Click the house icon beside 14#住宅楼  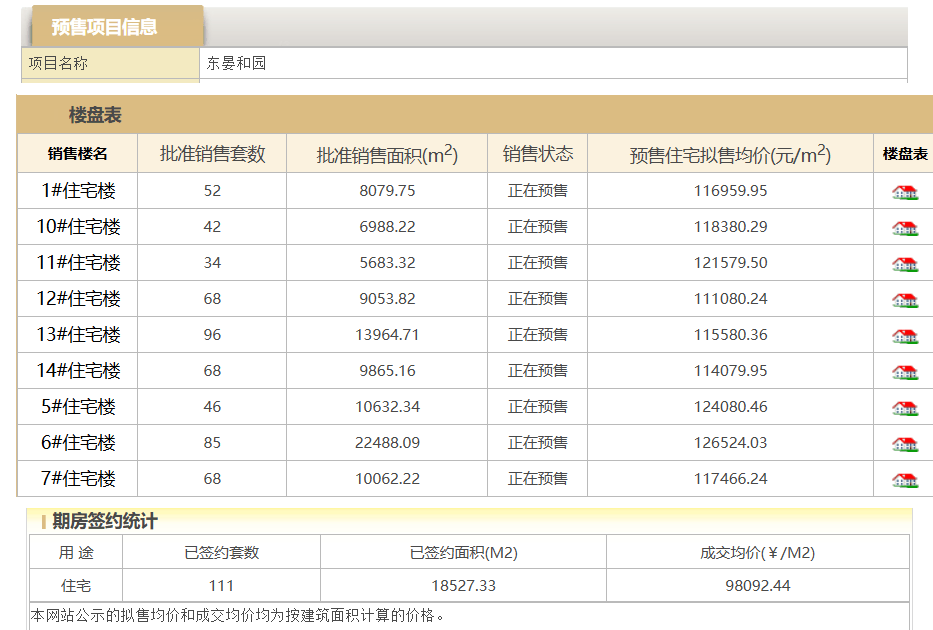[x=904, y=372]
